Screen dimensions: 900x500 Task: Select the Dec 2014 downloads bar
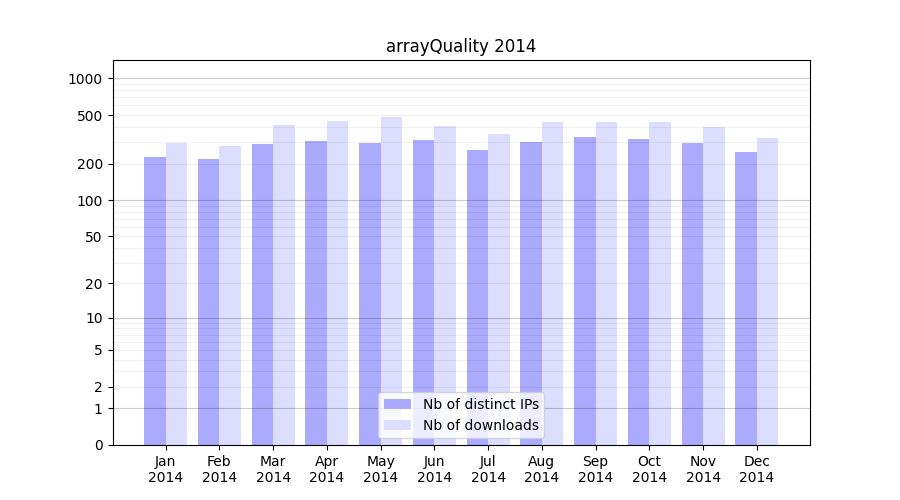pyautogui.click(x=767, y=291)
